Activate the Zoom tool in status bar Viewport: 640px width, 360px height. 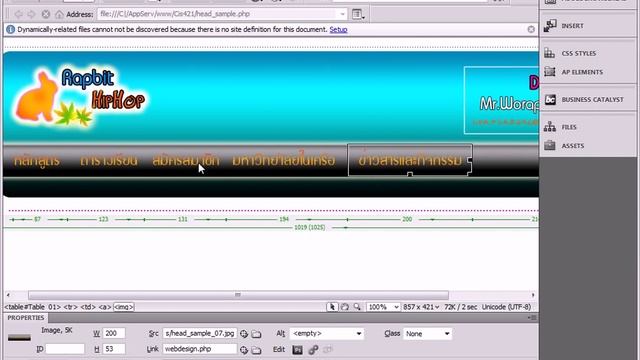[x=358, y=307]
